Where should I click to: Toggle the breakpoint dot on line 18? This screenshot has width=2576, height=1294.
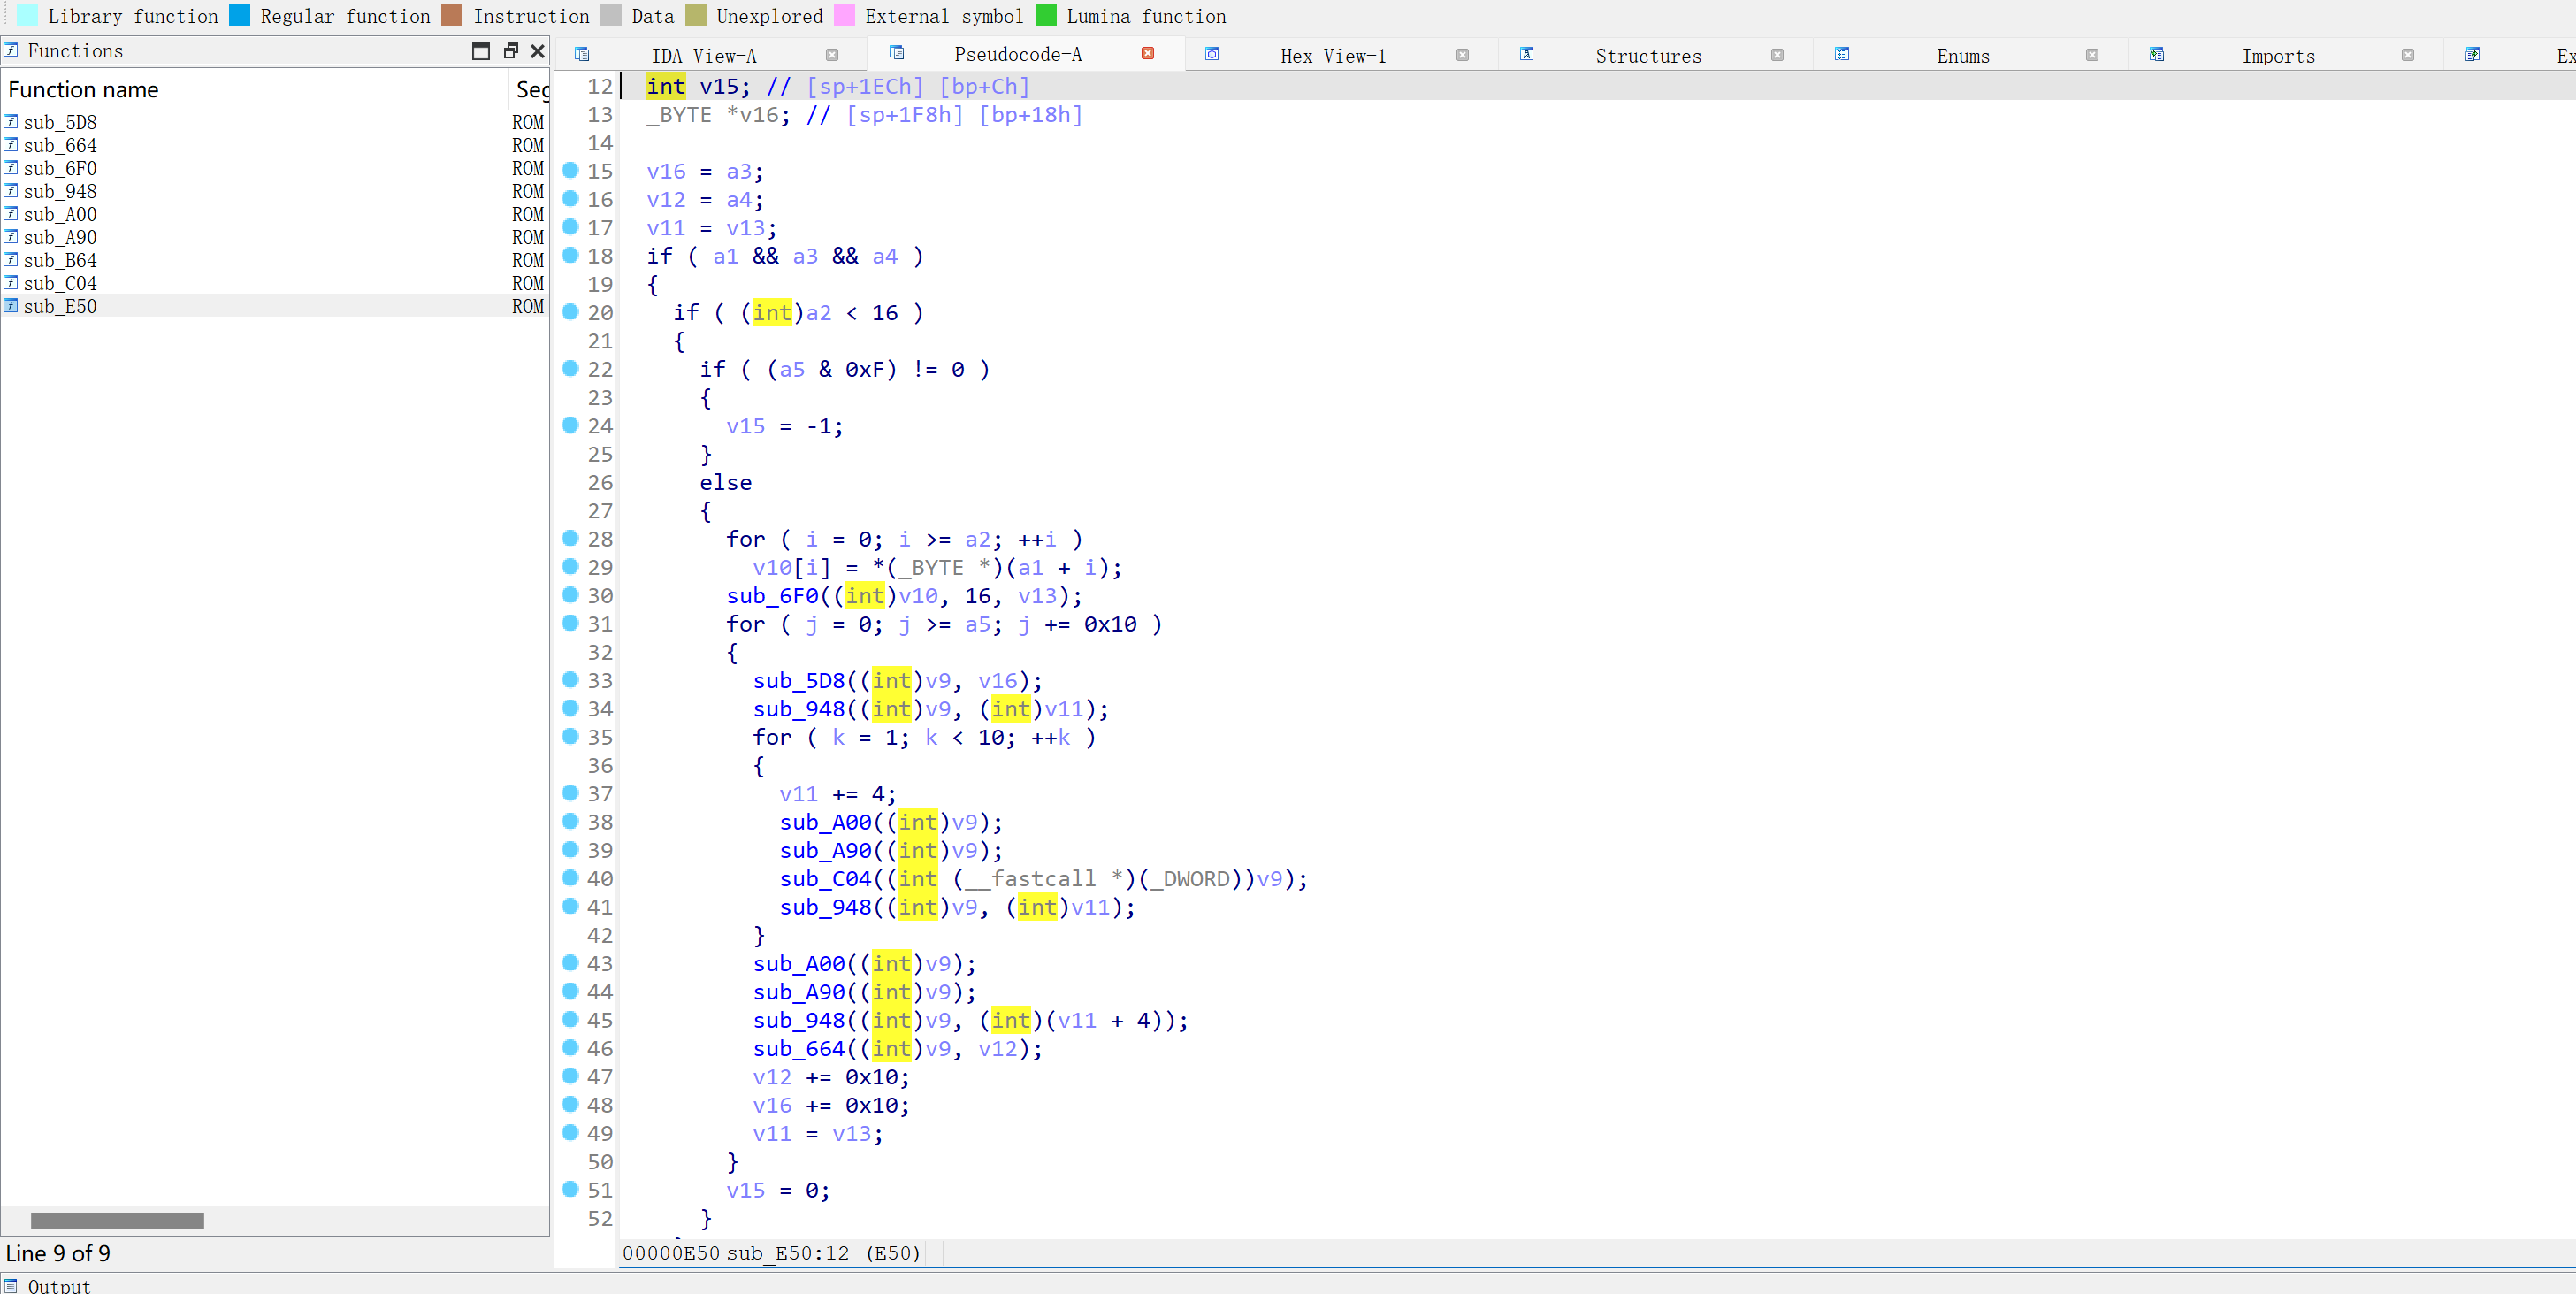[570, 255]
